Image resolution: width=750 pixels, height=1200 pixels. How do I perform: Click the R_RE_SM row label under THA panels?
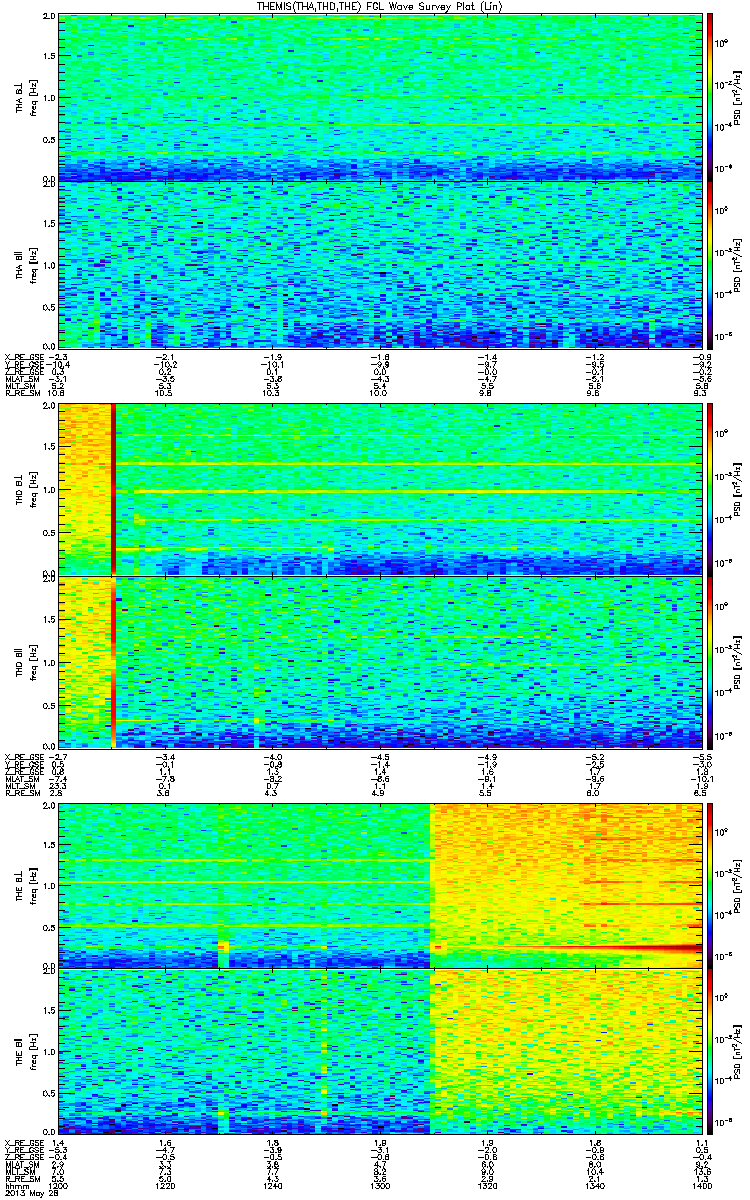pyautogui.click(x=21, y=394)
